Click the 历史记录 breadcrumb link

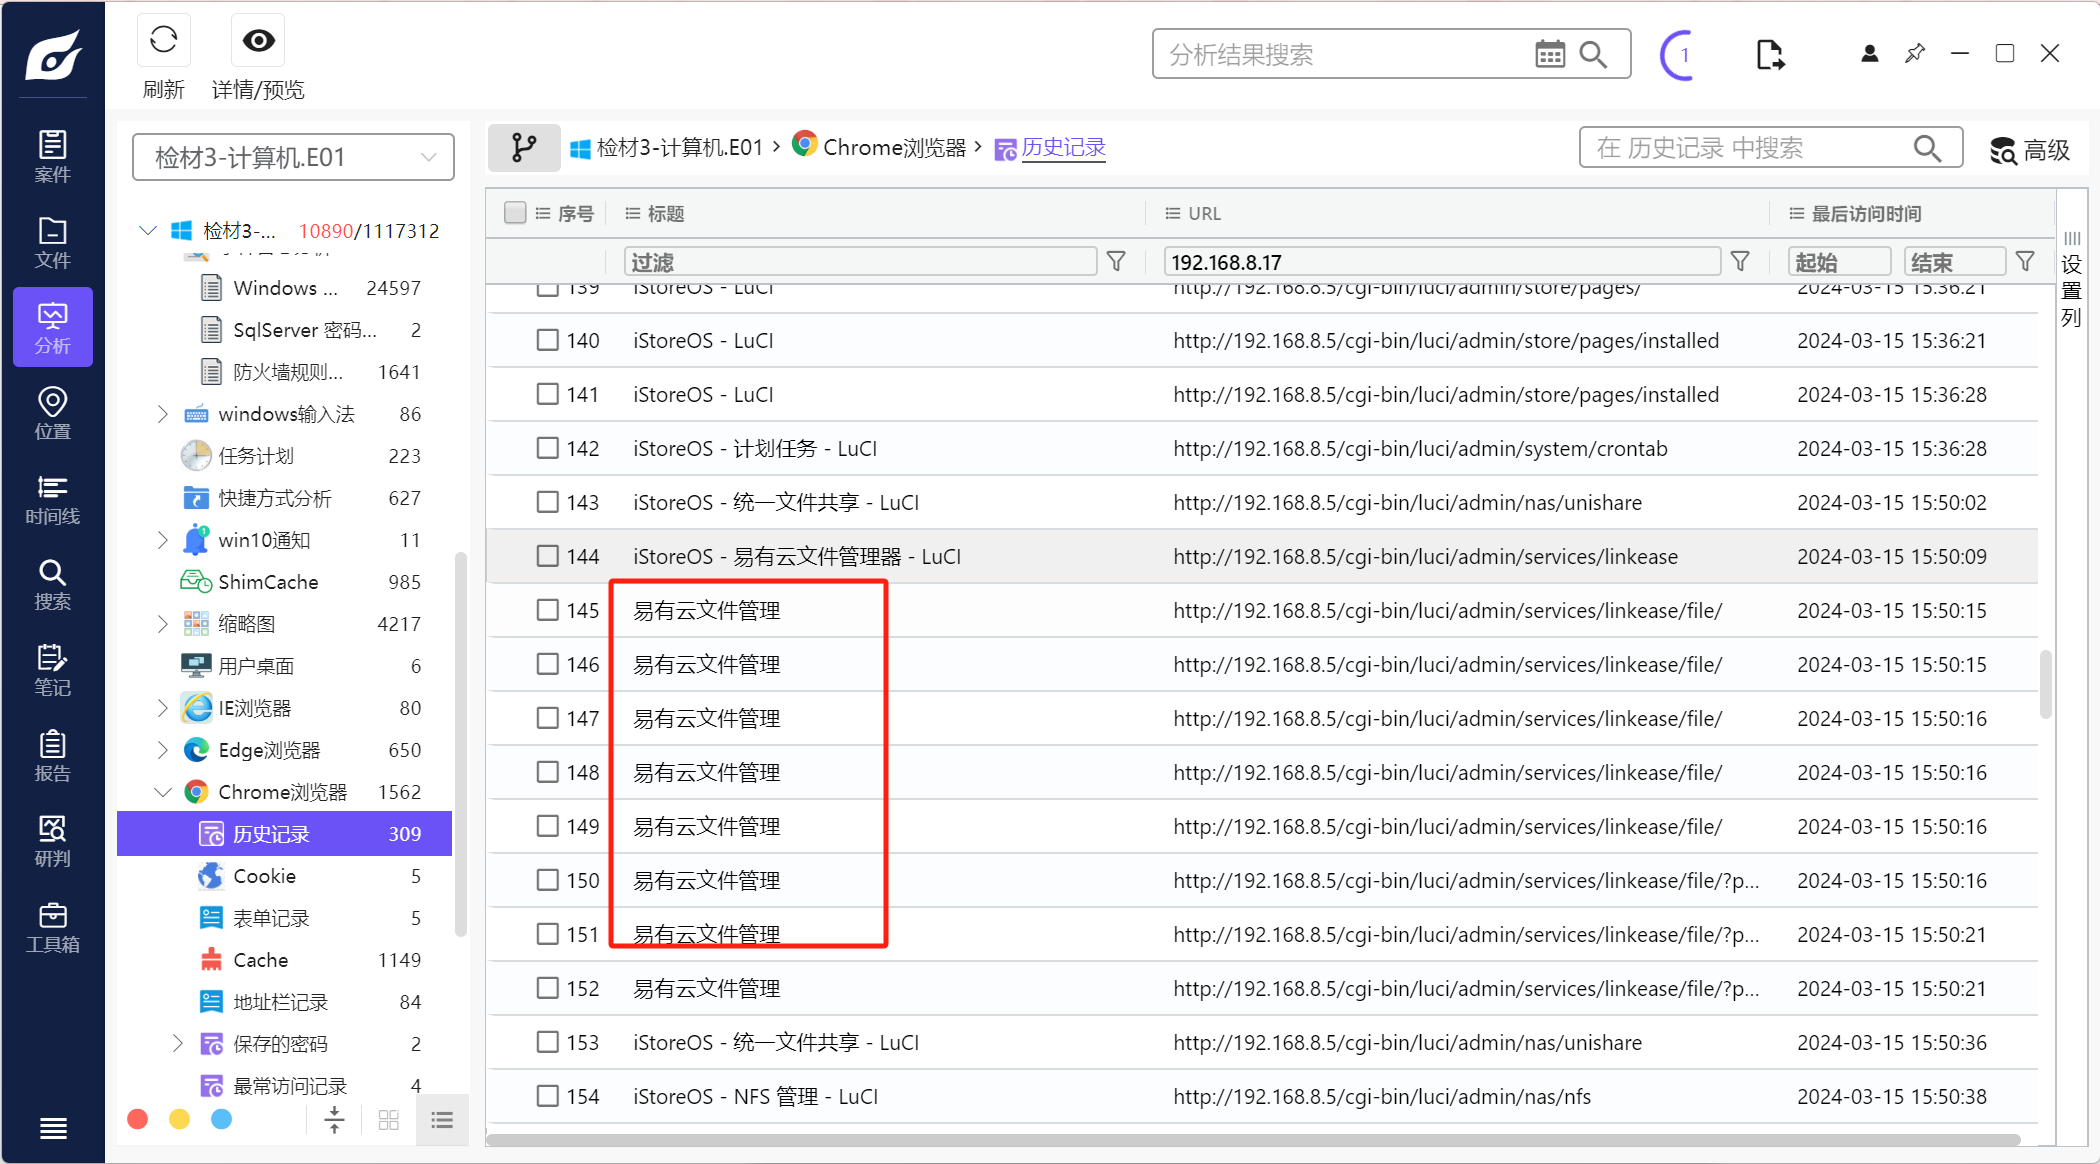1063,148
